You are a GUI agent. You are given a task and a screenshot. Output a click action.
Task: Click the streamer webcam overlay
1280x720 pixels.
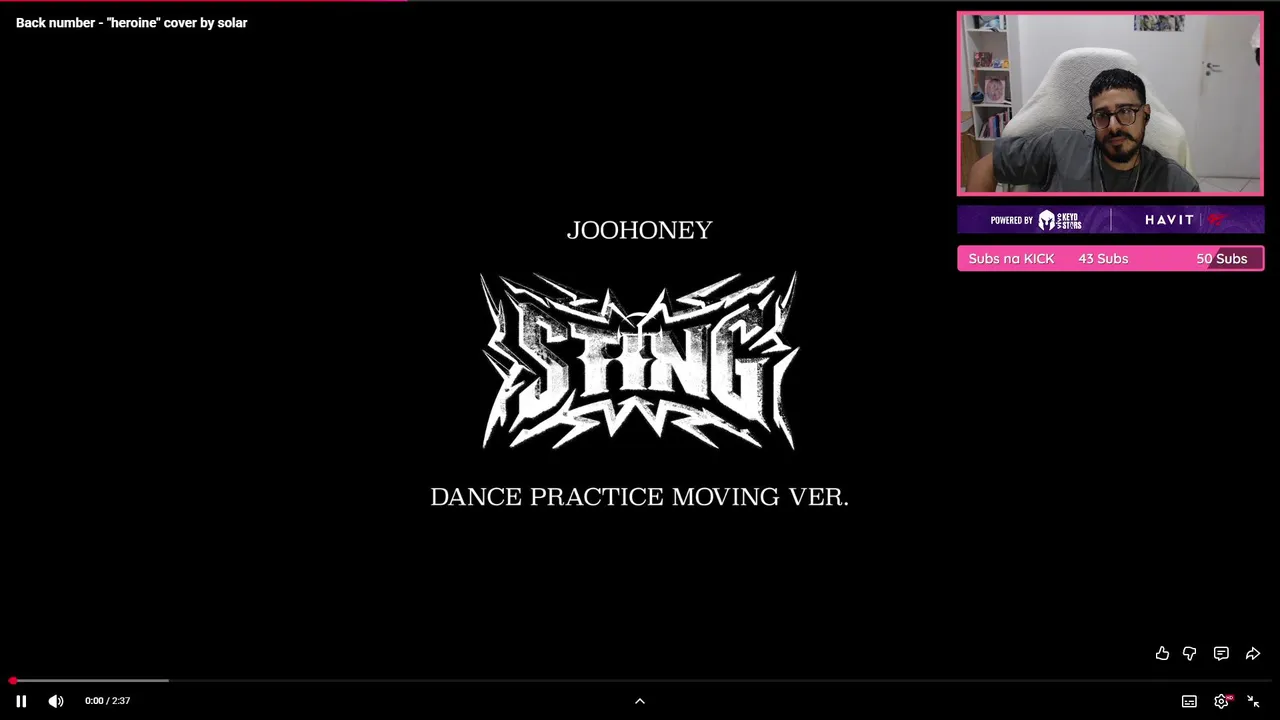[x=1110, y=103]
